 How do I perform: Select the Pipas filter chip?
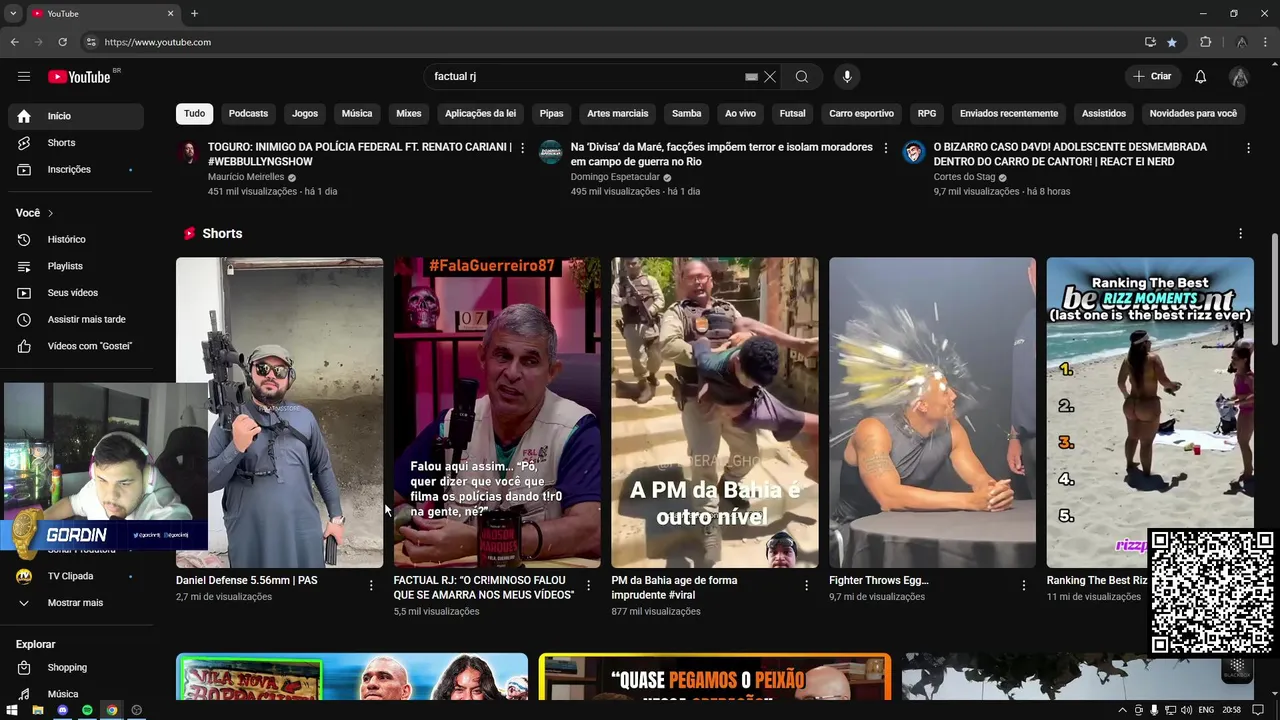[552, 114]
